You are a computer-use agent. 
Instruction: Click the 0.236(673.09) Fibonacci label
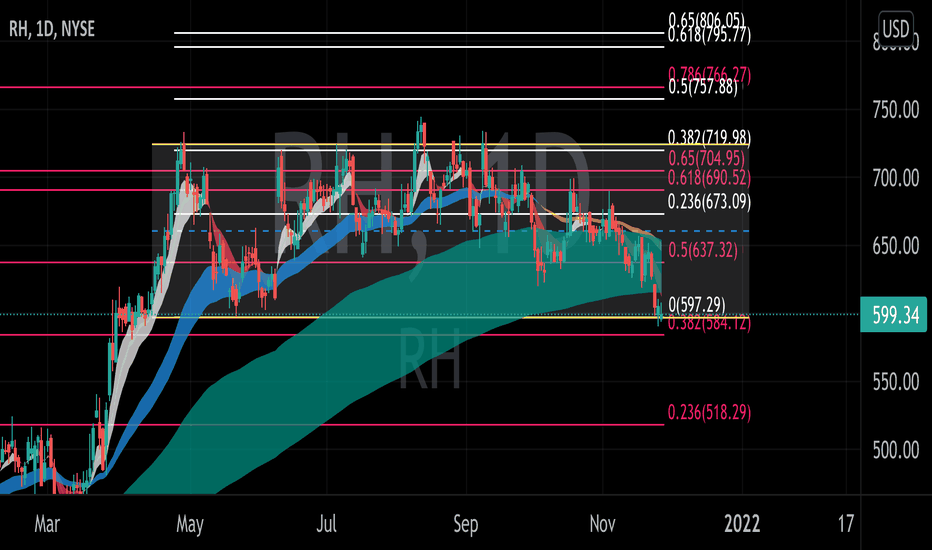[709, 202]
